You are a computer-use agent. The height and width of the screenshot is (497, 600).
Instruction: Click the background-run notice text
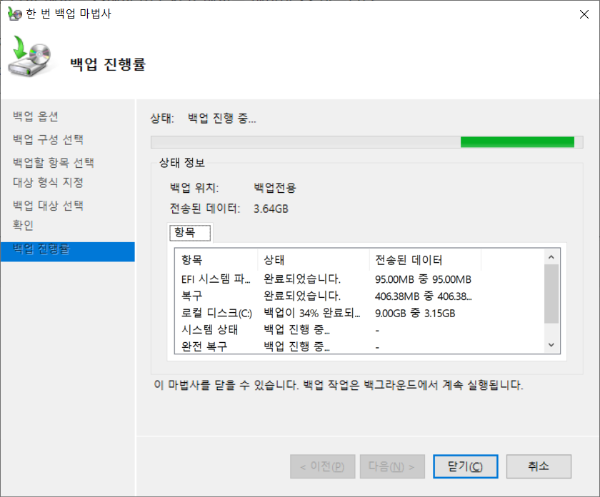pyautogui.click(x=338, y=385)
